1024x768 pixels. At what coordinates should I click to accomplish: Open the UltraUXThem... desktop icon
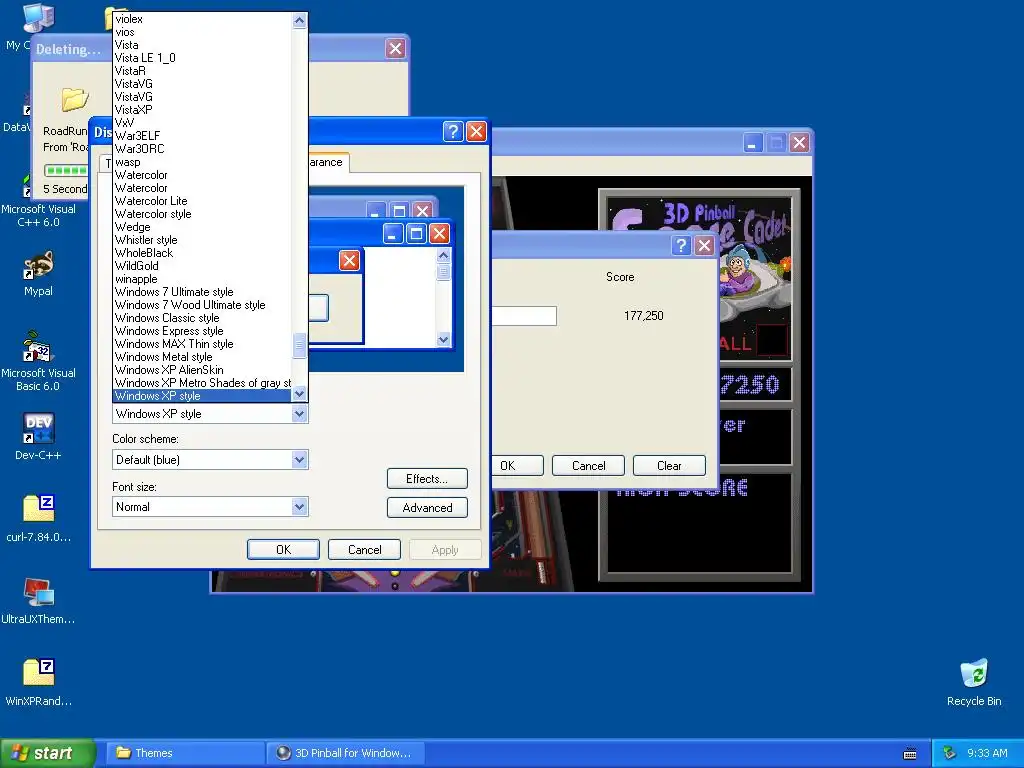coord(38,601)
